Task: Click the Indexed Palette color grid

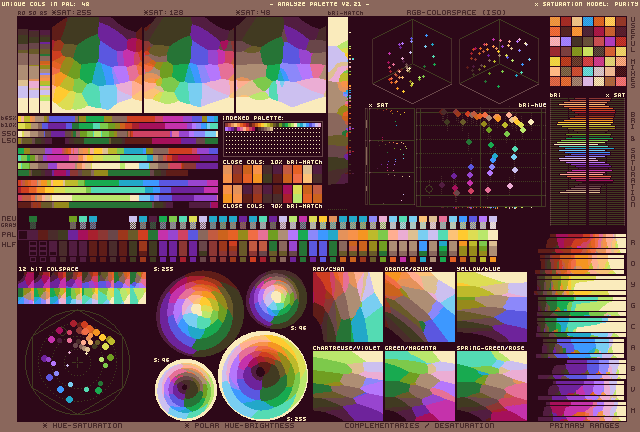Action: point(272,138)
